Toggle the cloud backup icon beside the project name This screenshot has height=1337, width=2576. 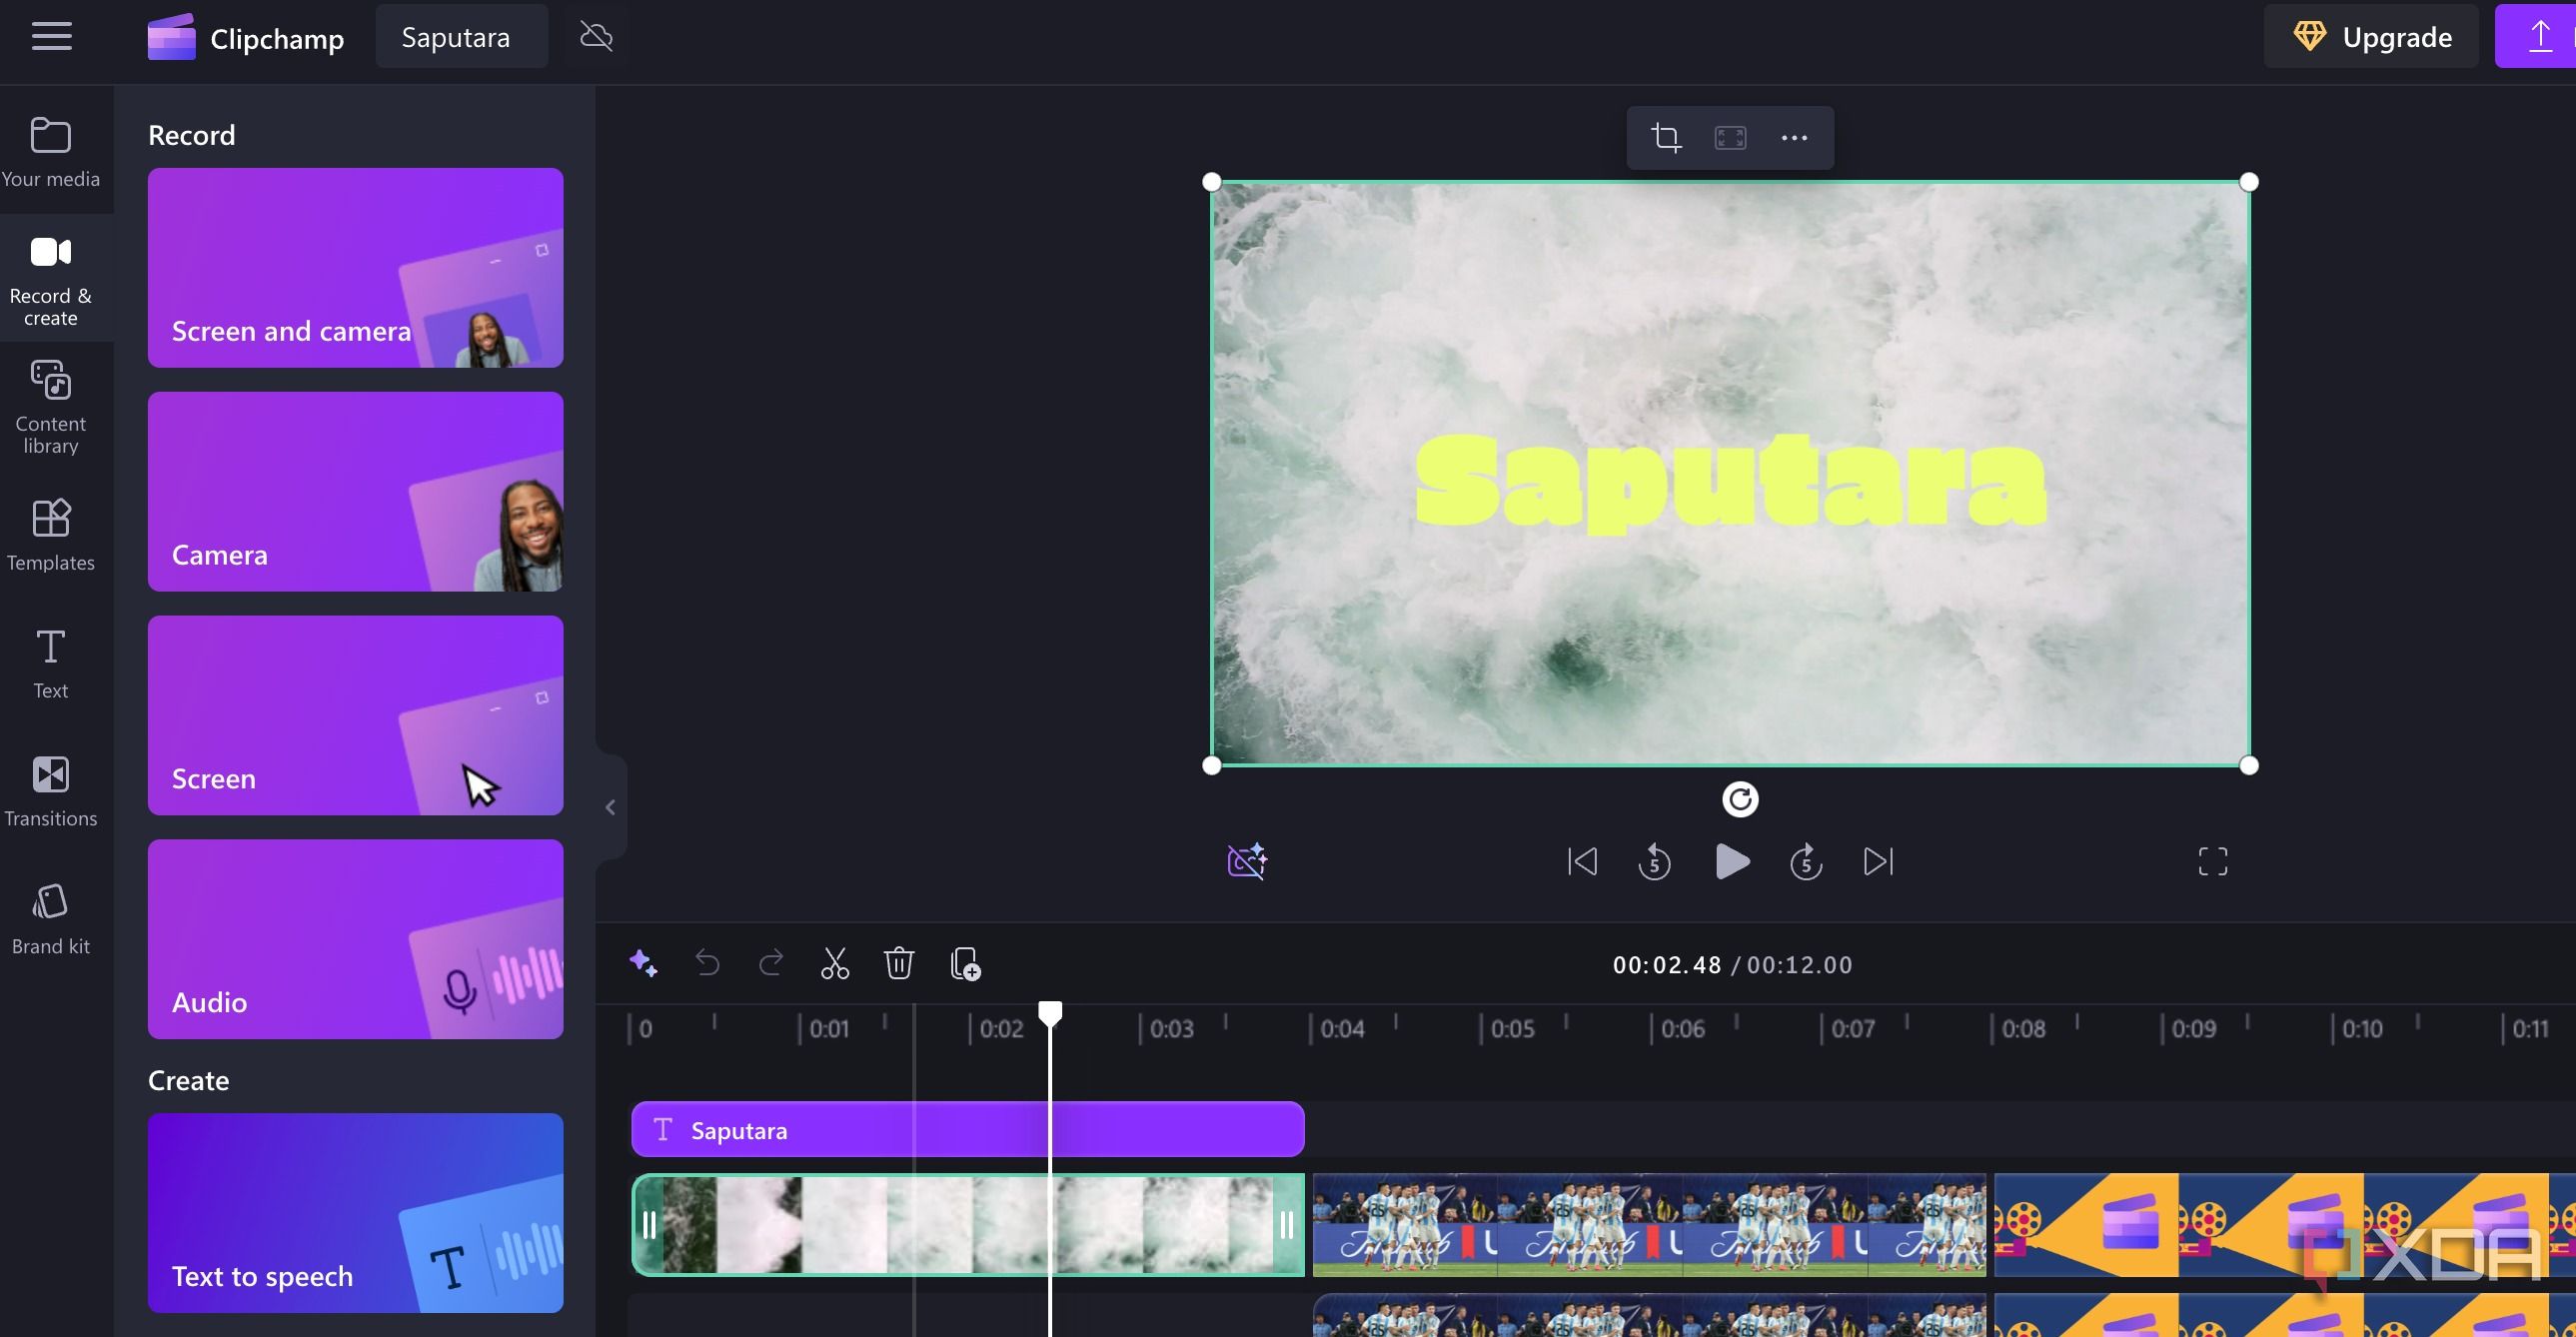(596, 36)
